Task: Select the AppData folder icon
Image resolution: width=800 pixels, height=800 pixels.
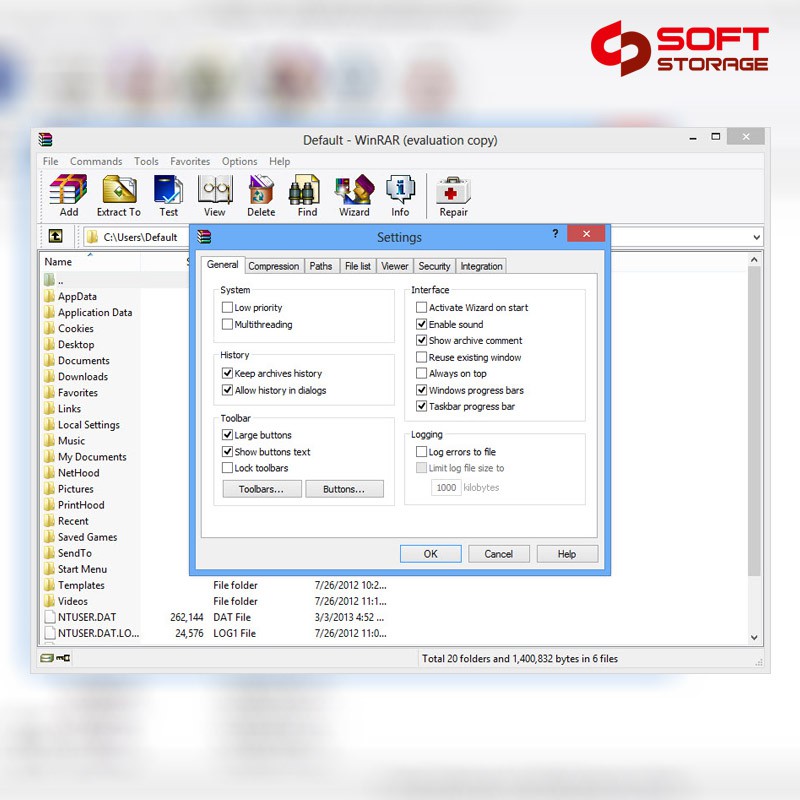Action: [49, 296]
